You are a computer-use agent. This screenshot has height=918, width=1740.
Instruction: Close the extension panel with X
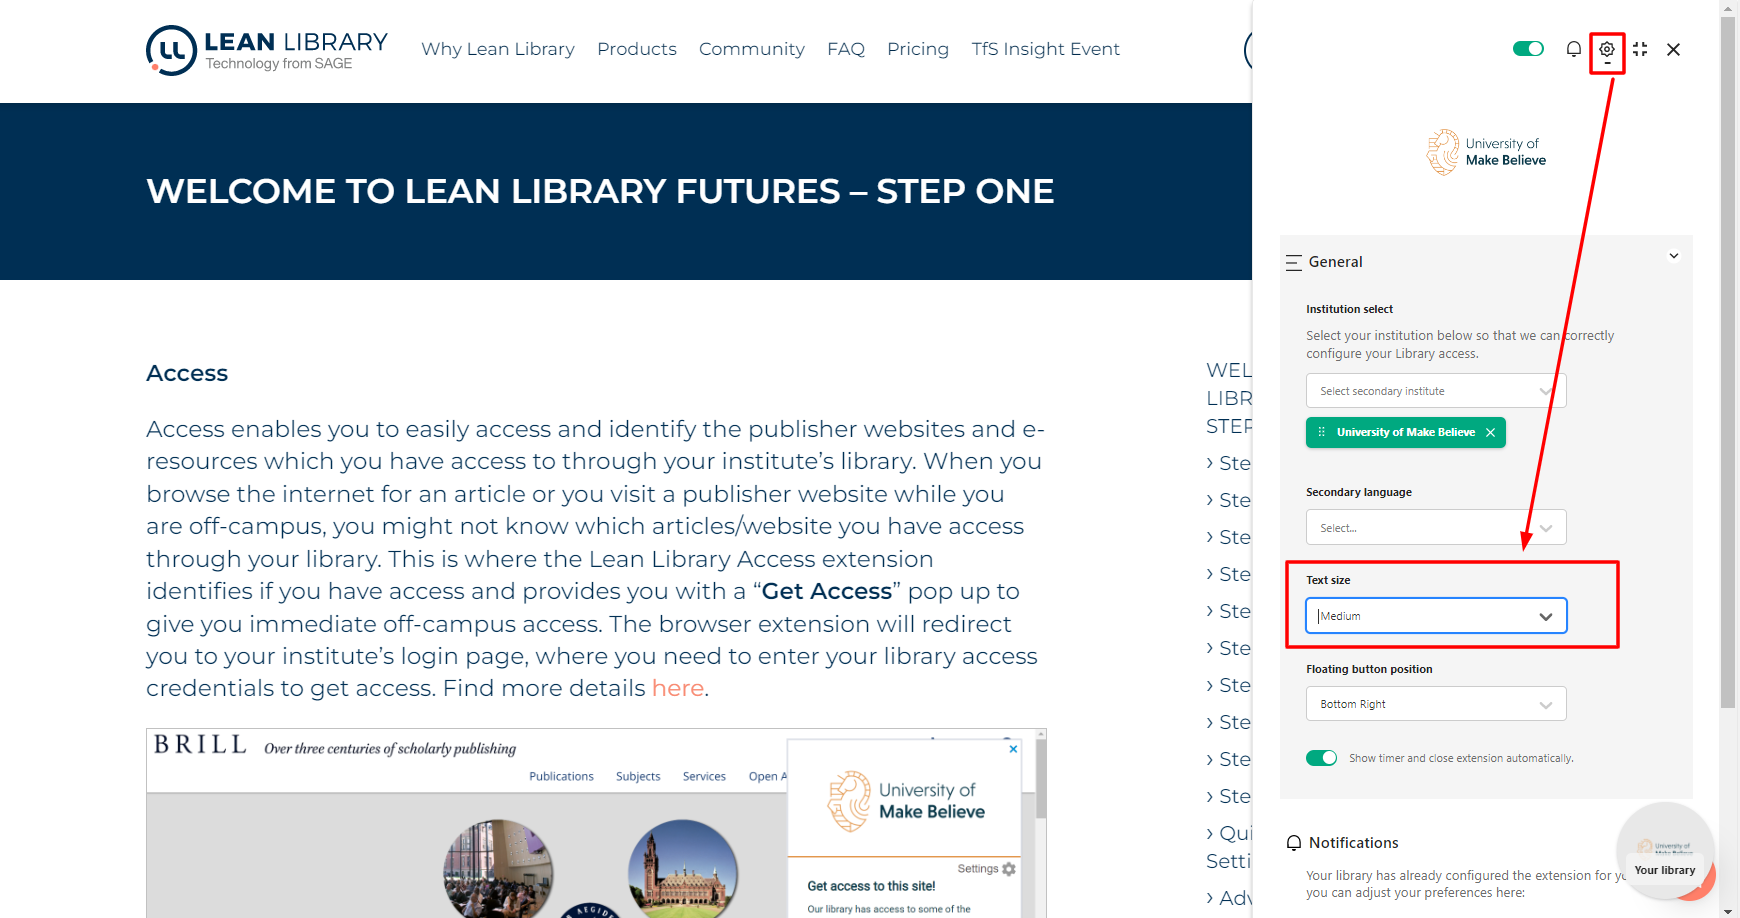pyautogui.click(x=1673, y=49)
